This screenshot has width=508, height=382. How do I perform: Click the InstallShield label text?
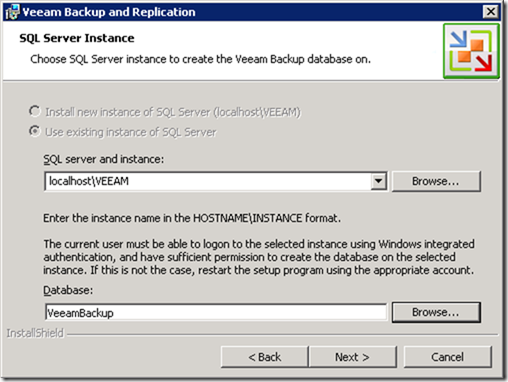[35, 333]
